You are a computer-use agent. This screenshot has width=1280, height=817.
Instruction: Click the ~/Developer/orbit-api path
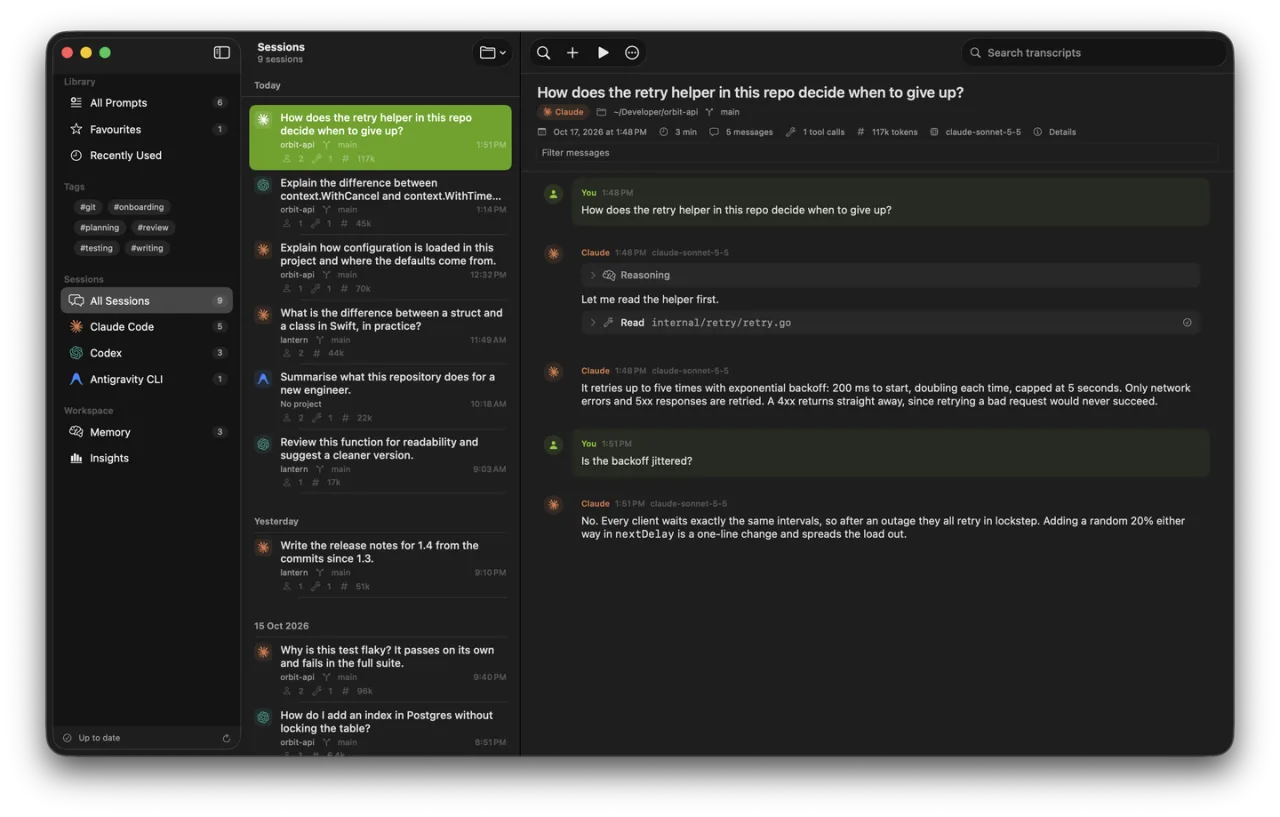[655, 112]
